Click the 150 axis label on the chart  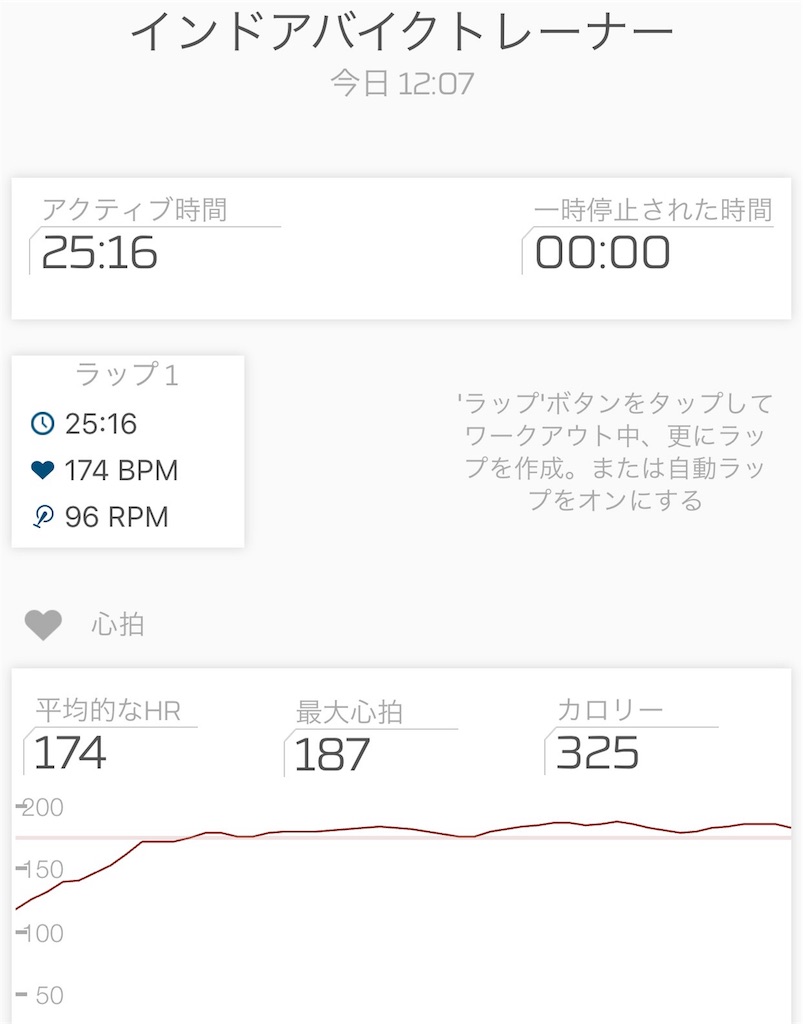[x=42, y=870]
